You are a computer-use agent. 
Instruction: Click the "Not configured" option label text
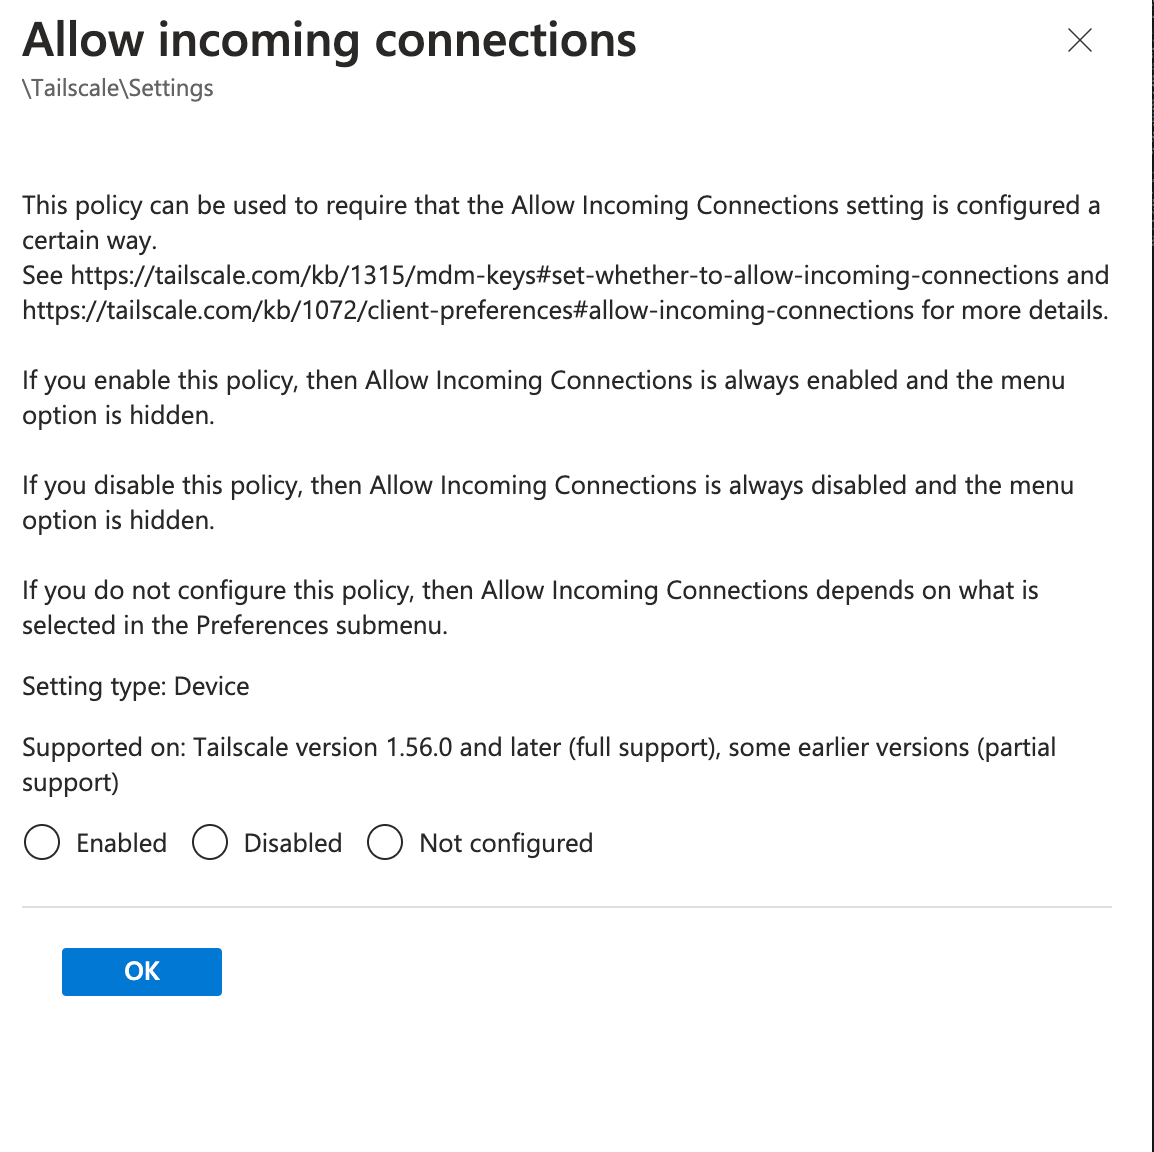tap(506, 843)
